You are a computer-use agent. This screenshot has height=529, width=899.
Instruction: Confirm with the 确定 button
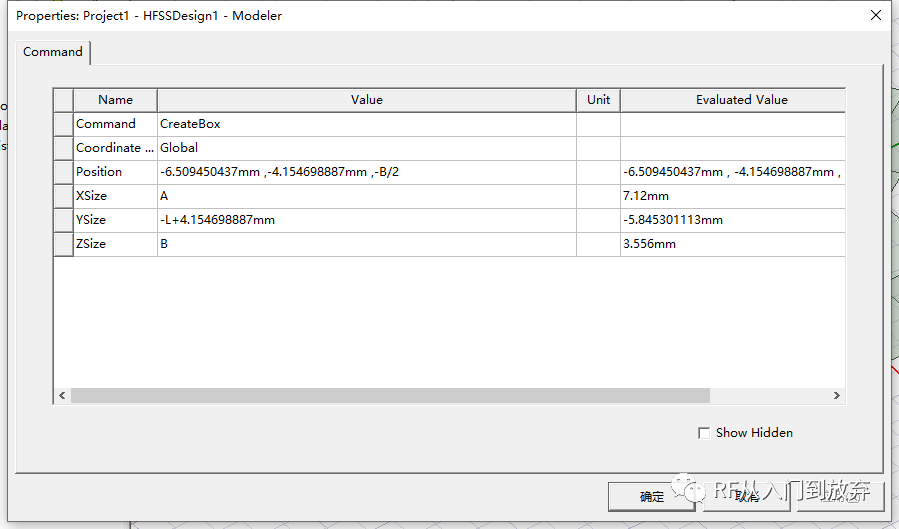(x=652, y=496)
